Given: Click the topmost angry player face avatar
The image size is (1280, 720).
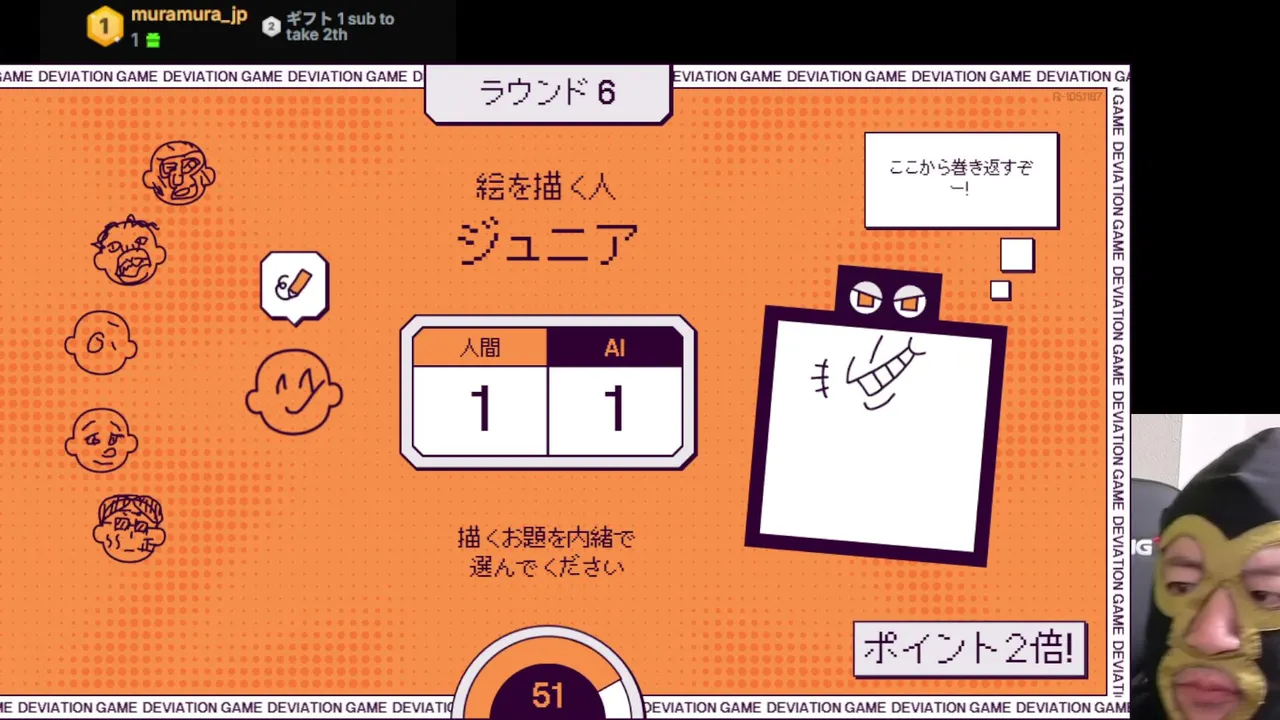Looking at the screenshot, I should coord(179,173).
